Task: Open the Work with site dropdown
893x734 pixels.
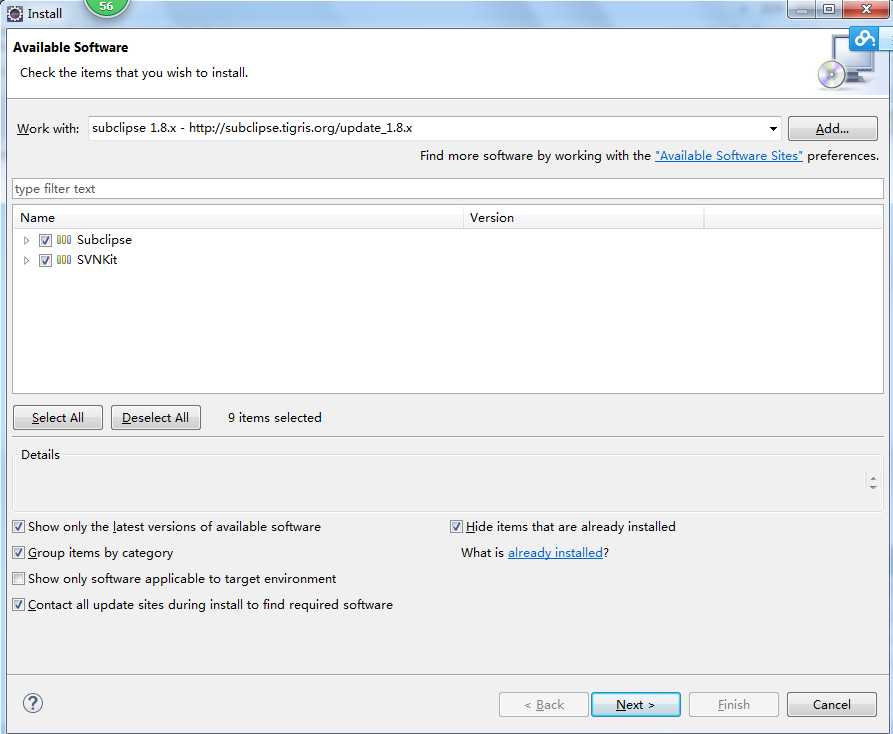Action: point(773,129)
